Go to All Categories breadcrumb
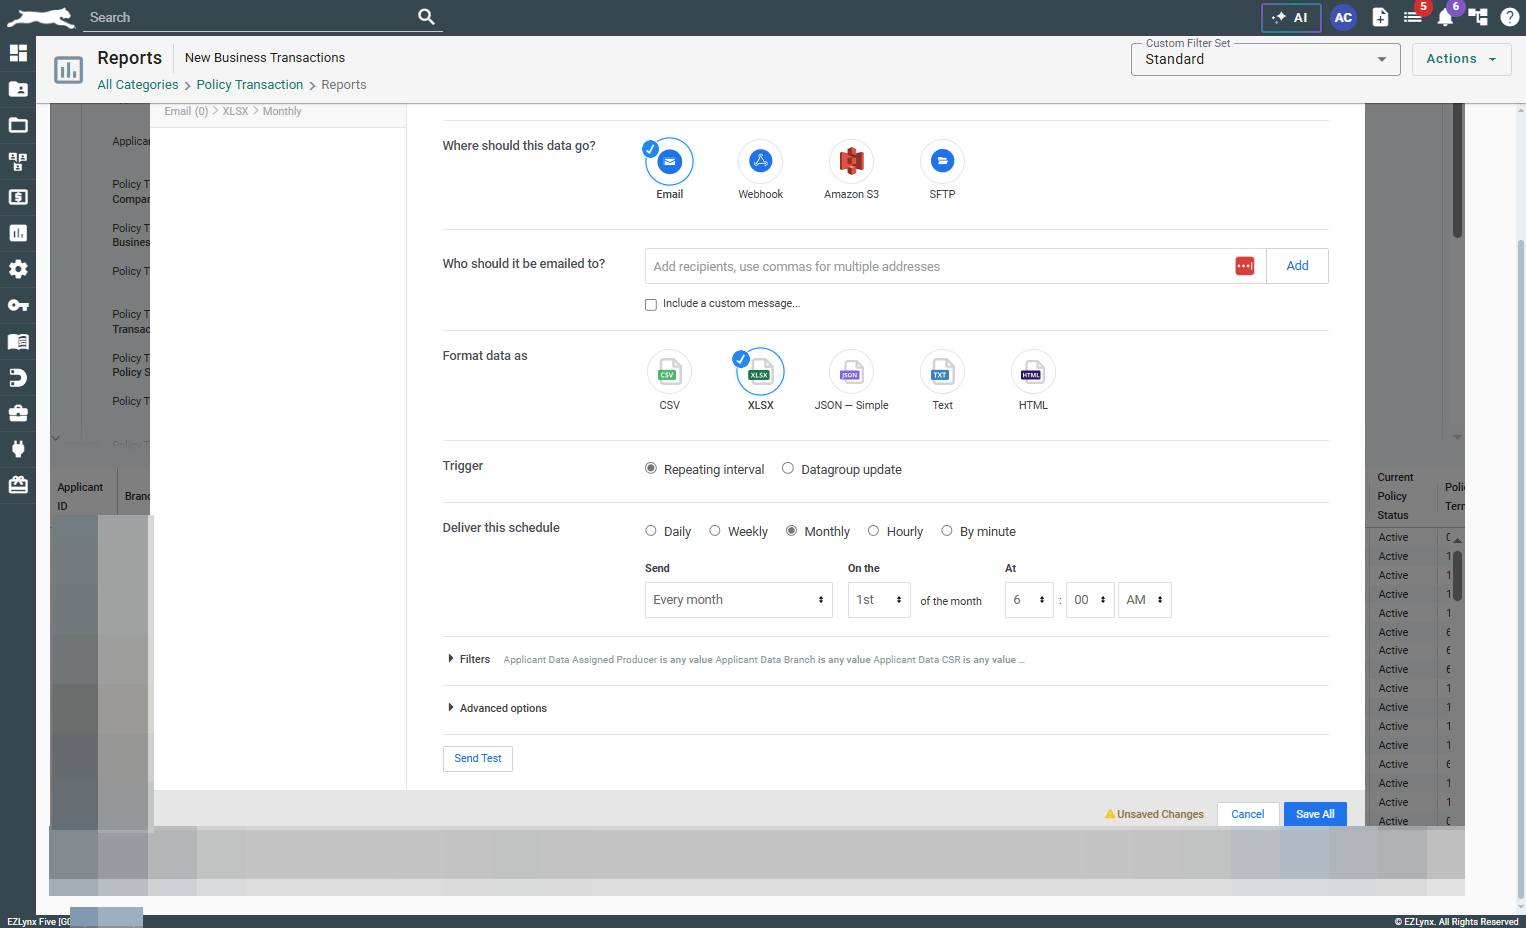This screenshot has height=928, width=1526. (x=138, y=85)
